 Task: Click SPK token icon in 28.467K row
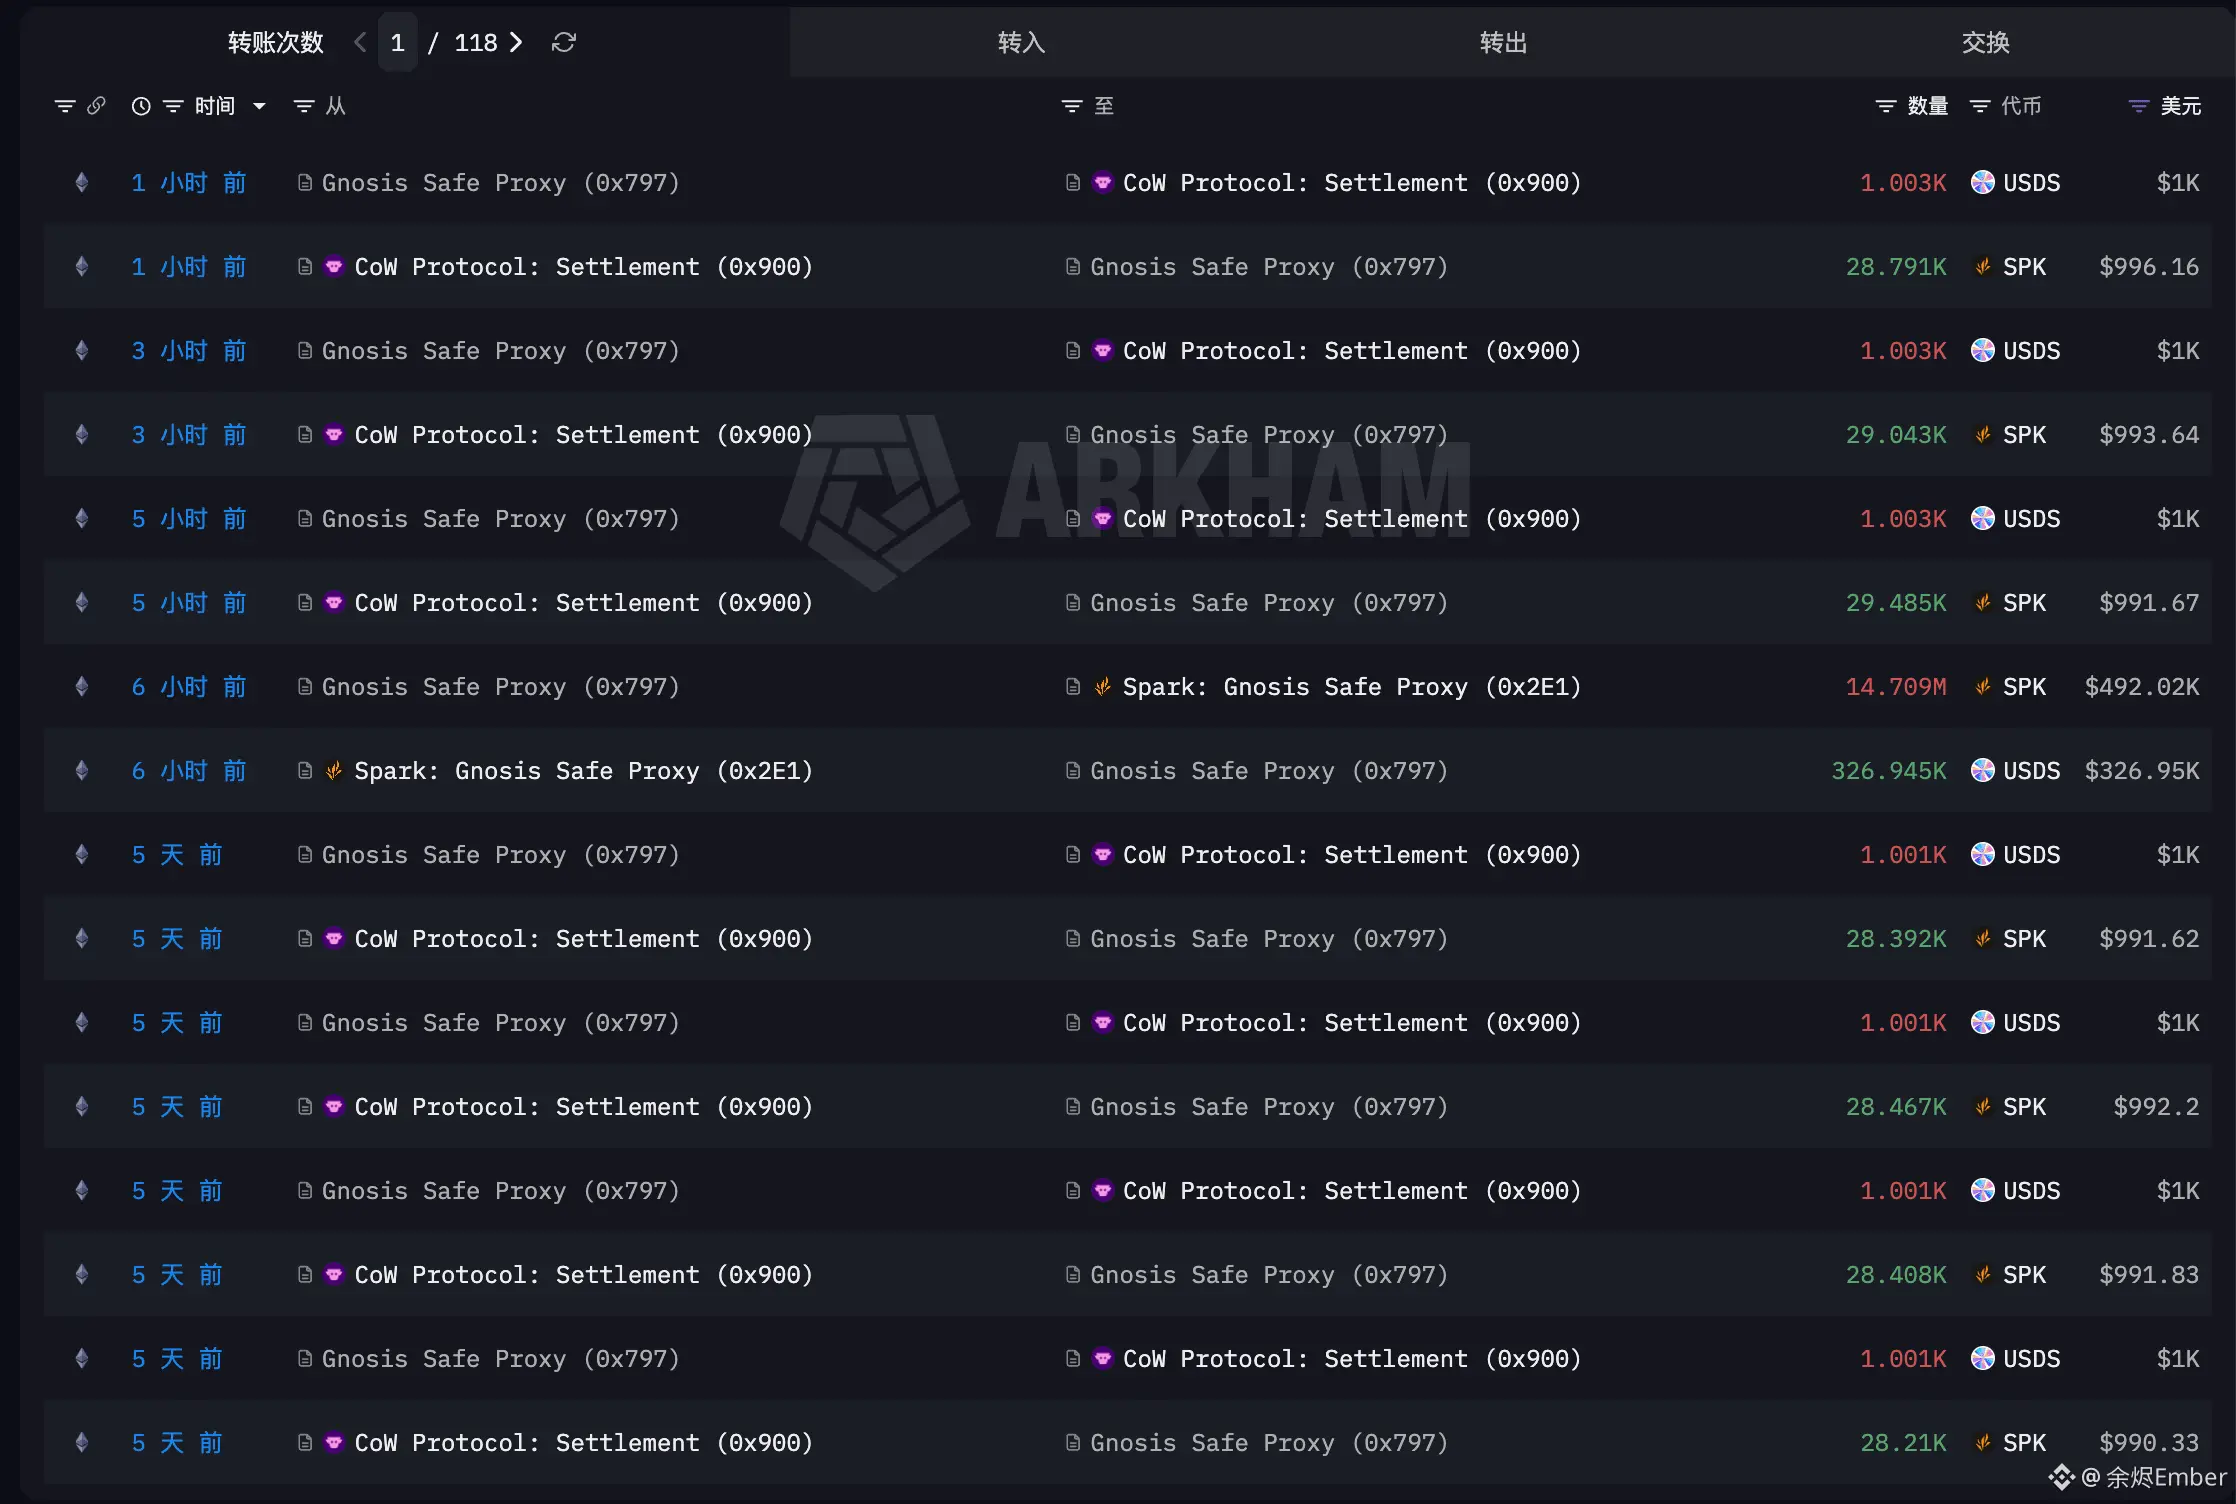[1982, 1107]
